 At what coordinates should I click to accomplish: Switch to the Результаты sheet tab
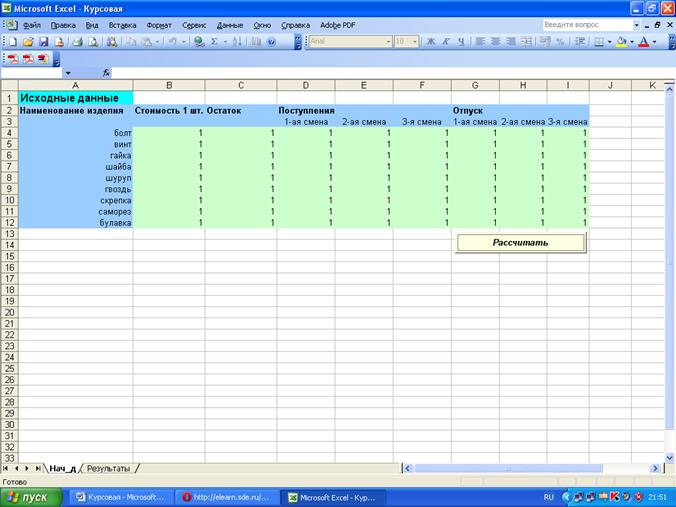click(x=110, y=468)
